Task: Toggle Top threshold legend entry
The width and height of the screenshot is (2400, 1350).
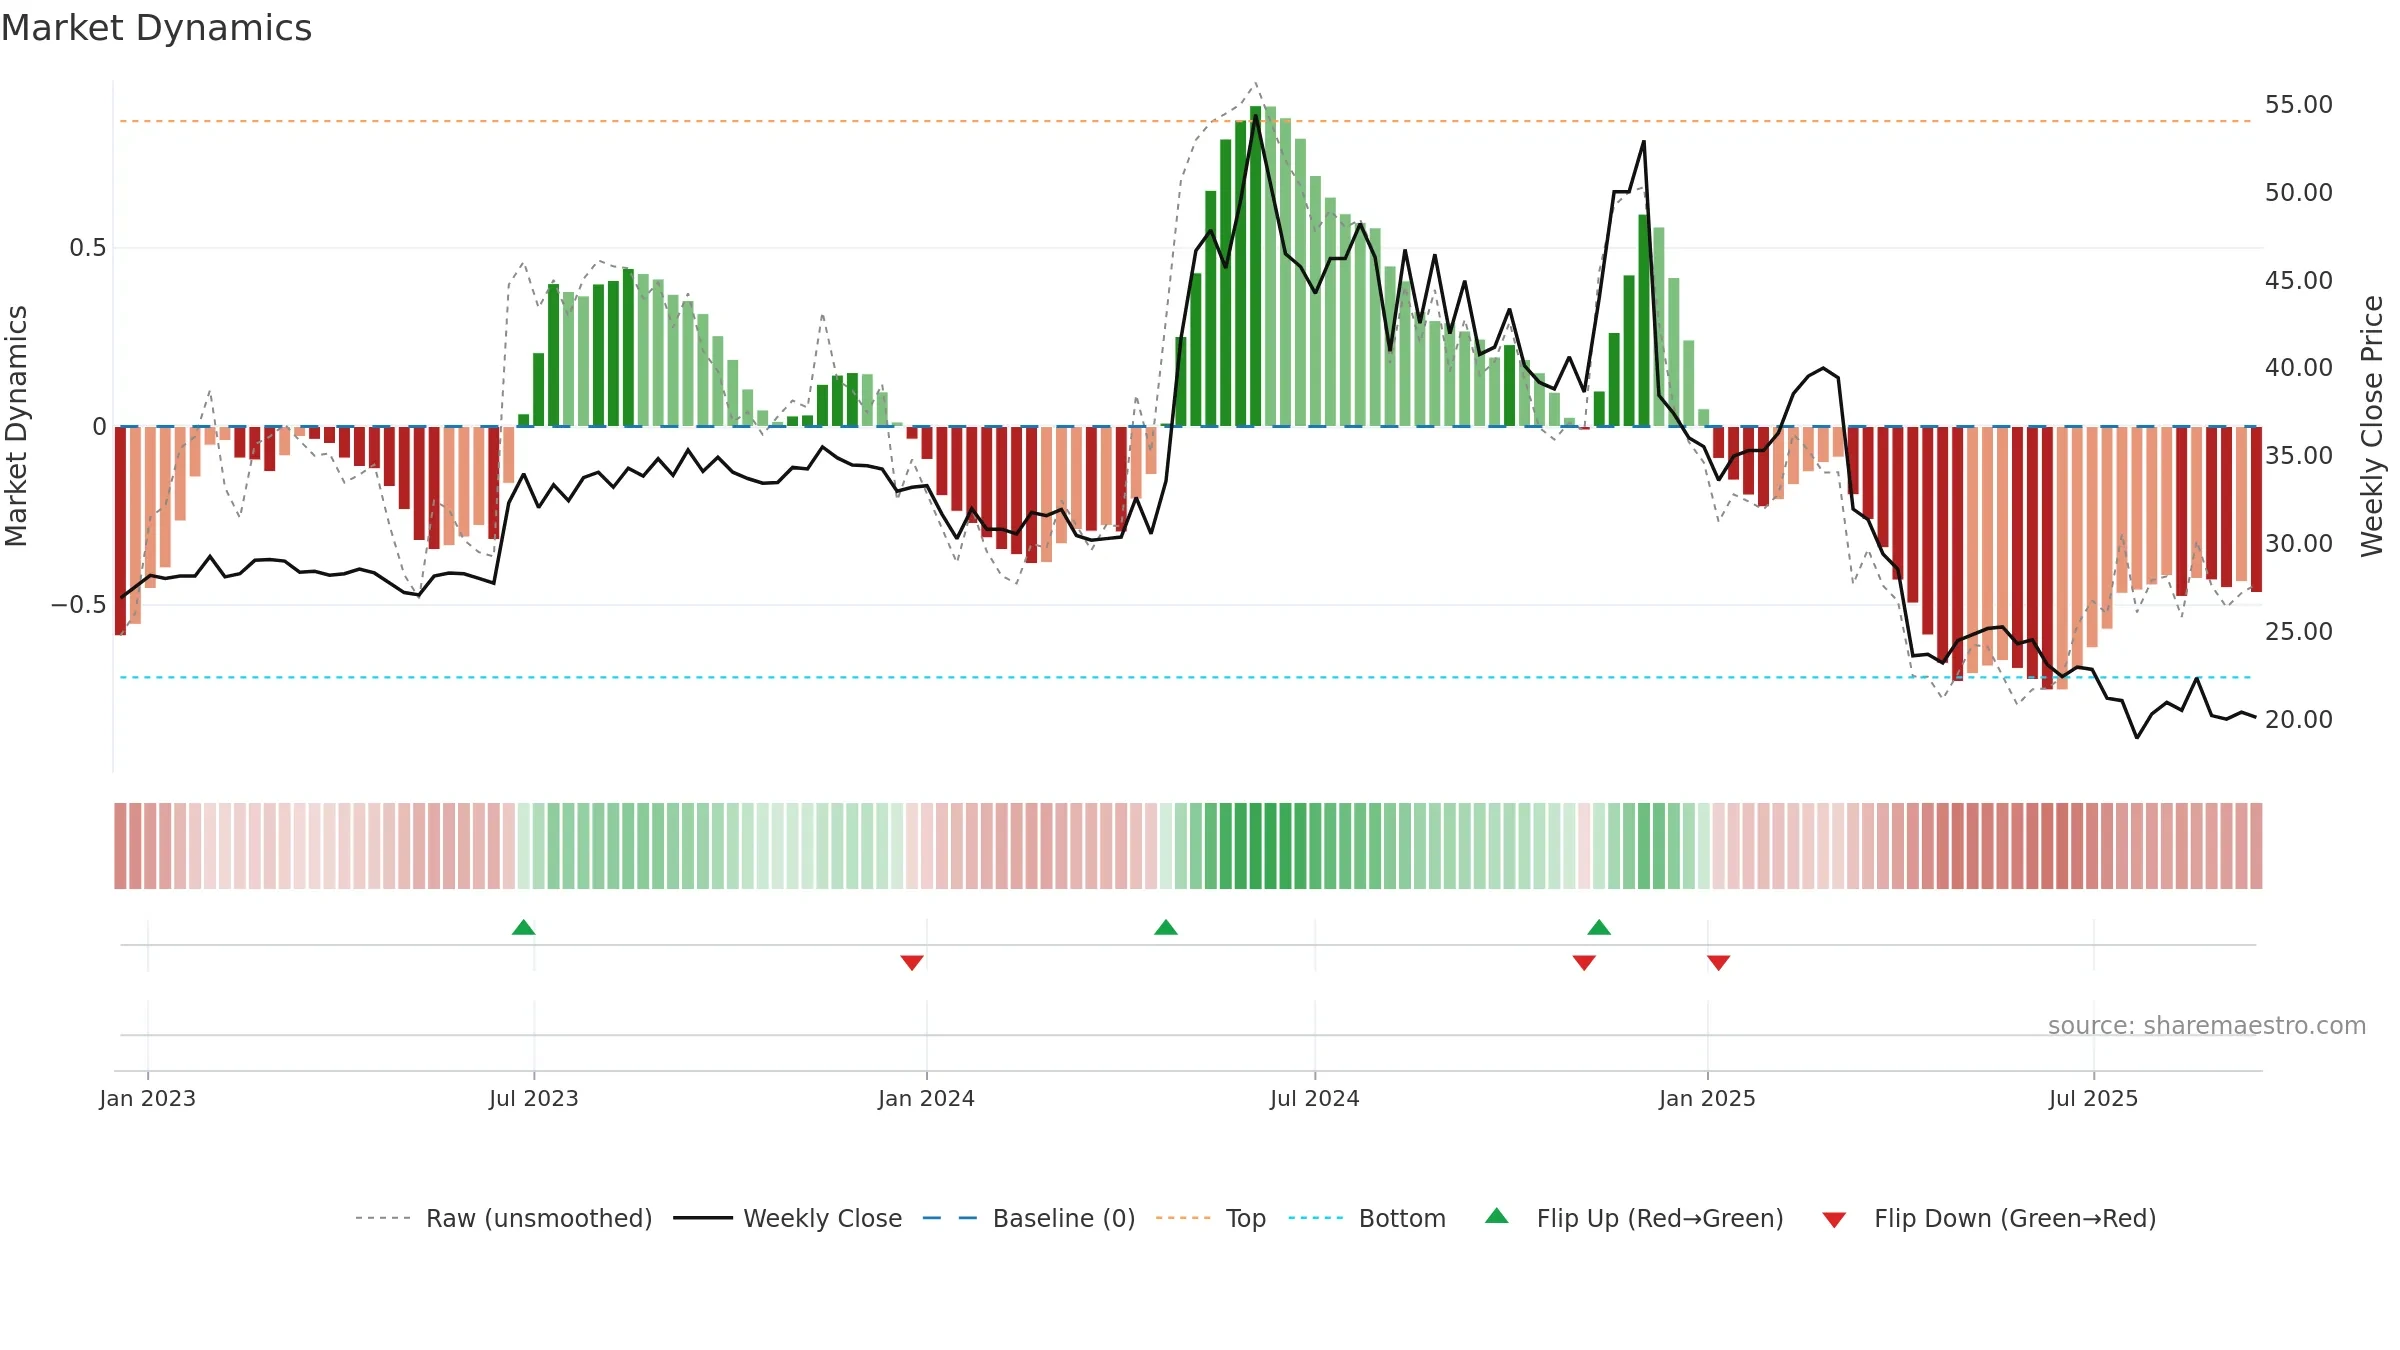Action: pyautogui.click(x=1211, y=1218)
